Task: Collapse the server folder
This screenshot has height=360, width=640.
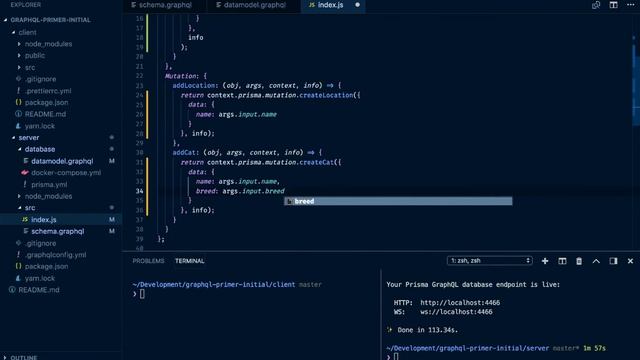Action: click(x=29, y=138)
